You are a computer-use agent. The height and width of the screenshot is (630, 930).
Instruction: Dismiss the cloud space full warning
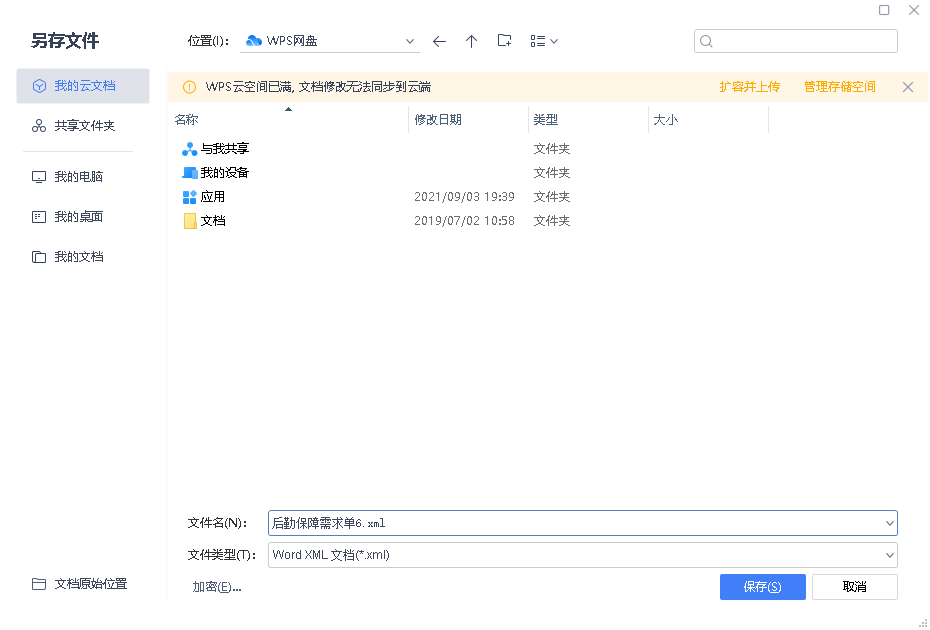907,87
